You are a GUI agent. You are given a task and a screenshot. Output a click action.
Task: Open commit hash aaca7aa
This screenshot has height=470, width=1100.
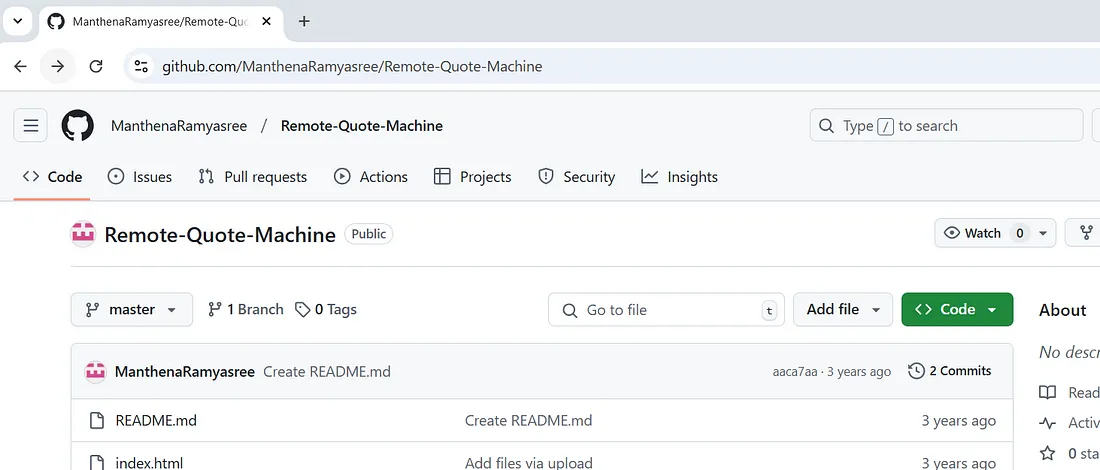[x=795, y=372]
